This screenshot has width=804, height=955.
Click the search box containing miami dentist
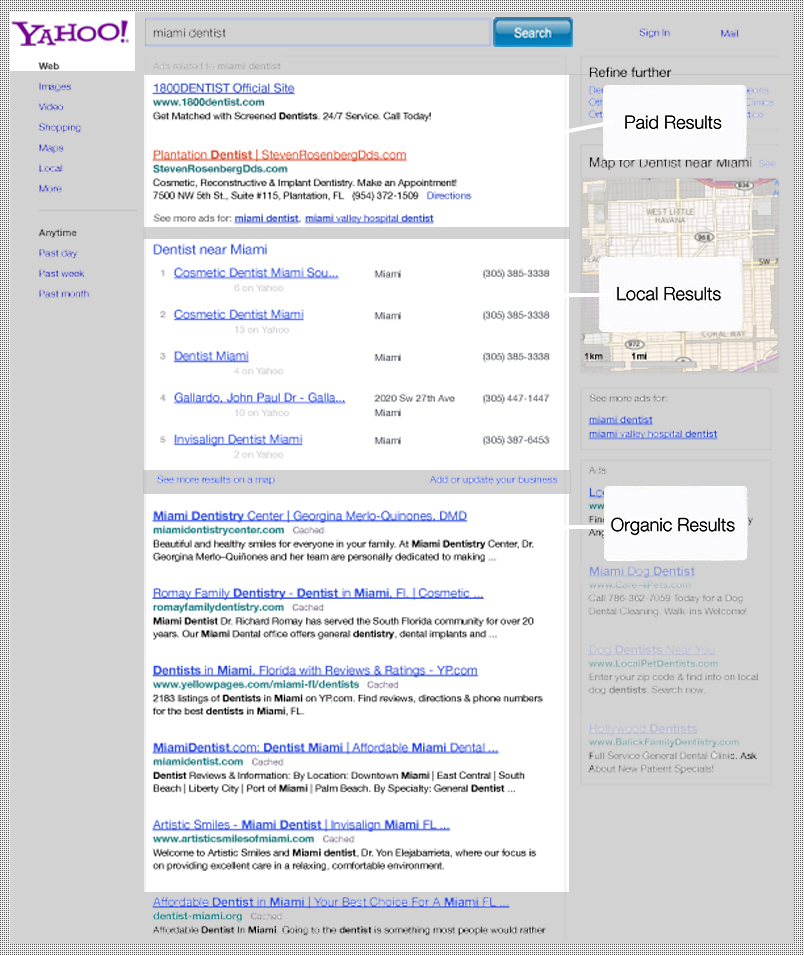(317, 33)
